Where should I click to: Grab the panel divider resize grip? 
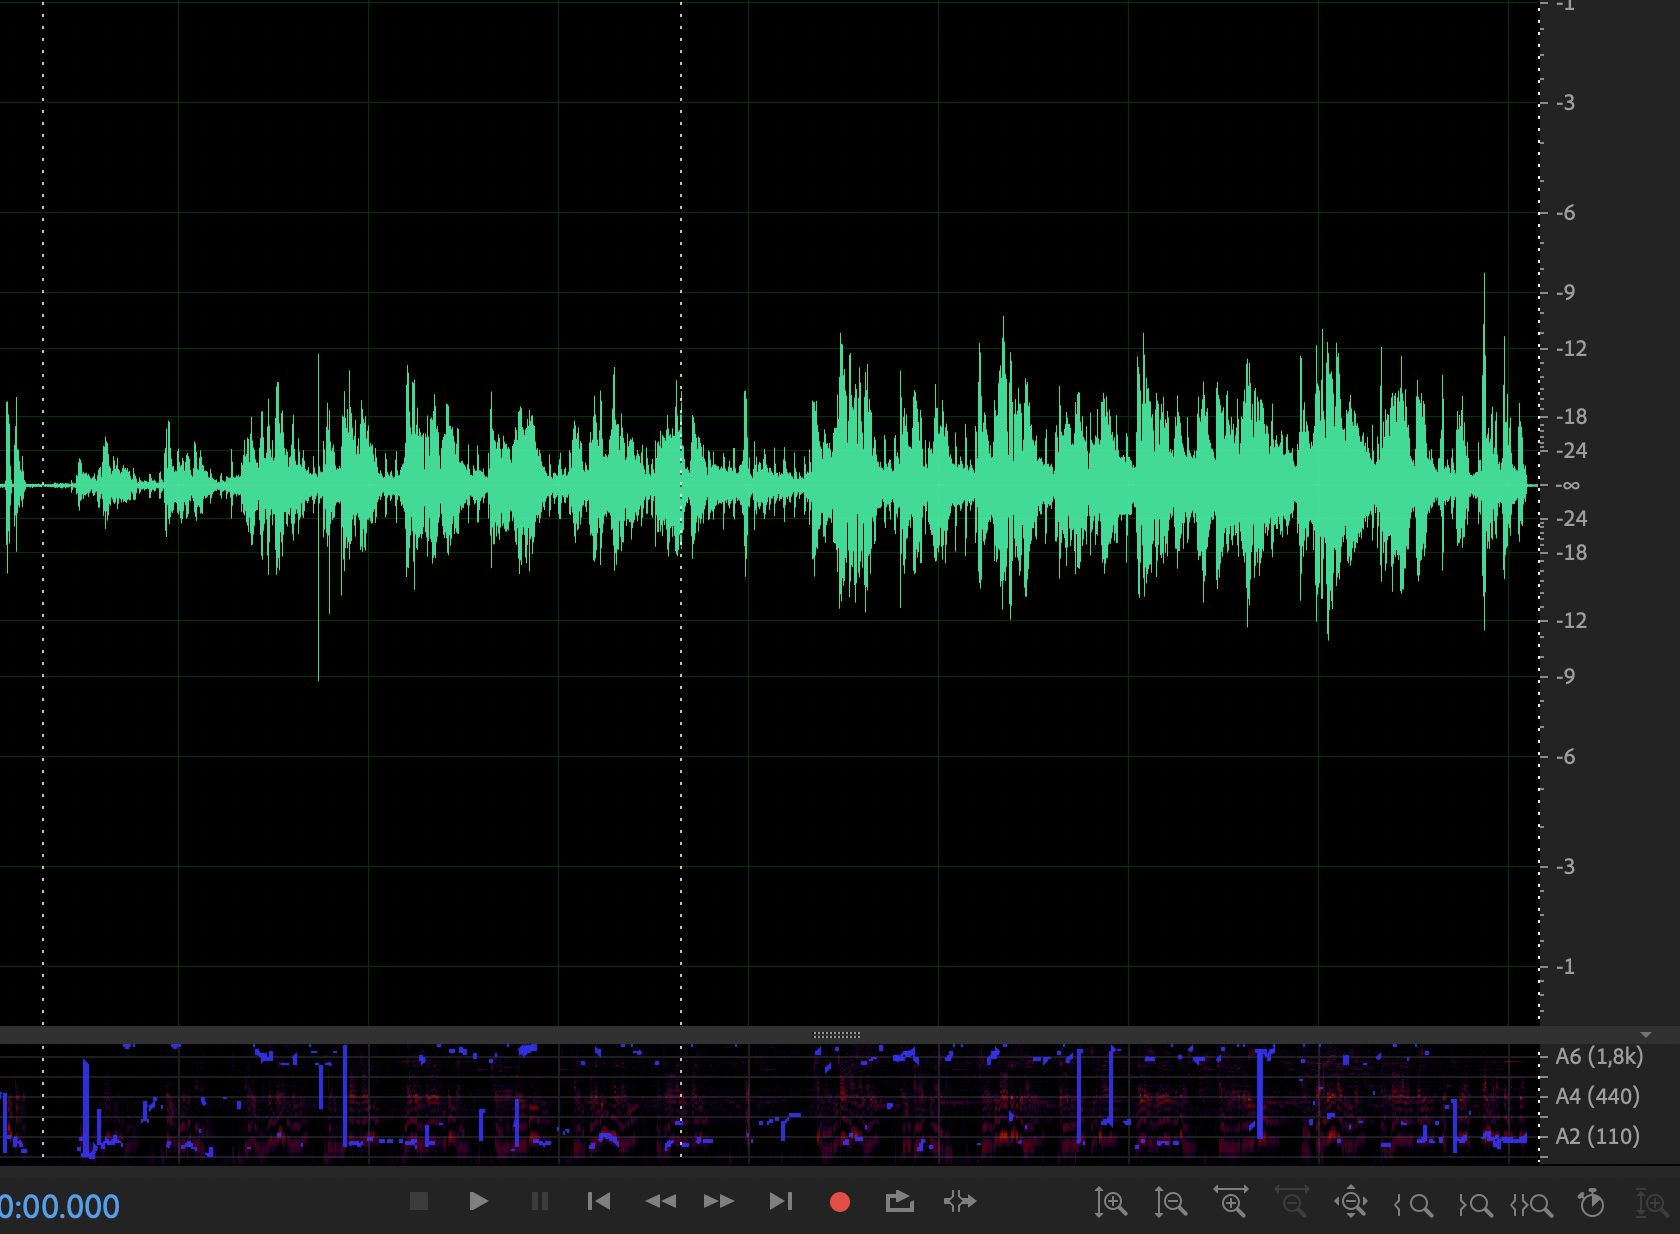(x=837, y=1034)
